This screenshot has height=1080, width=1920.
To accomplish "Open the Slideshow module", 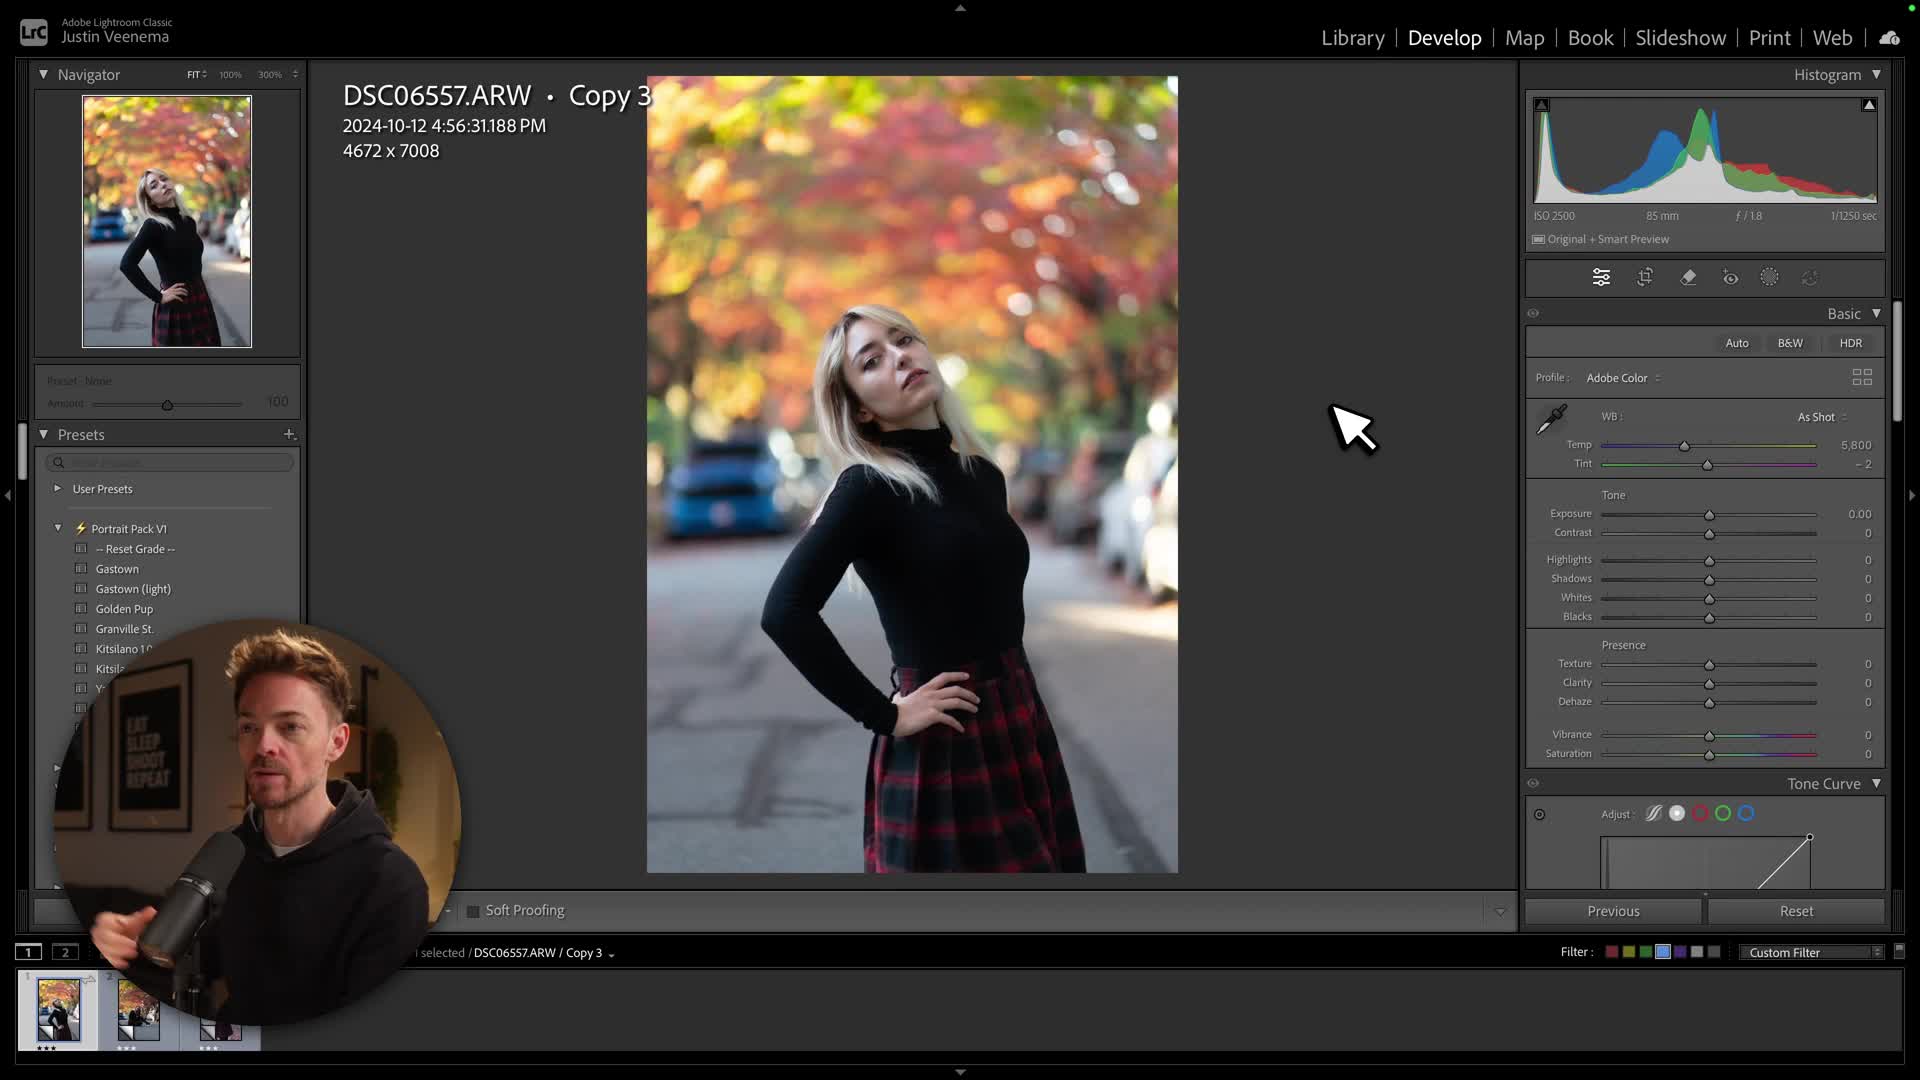I will coord(1680,37).
